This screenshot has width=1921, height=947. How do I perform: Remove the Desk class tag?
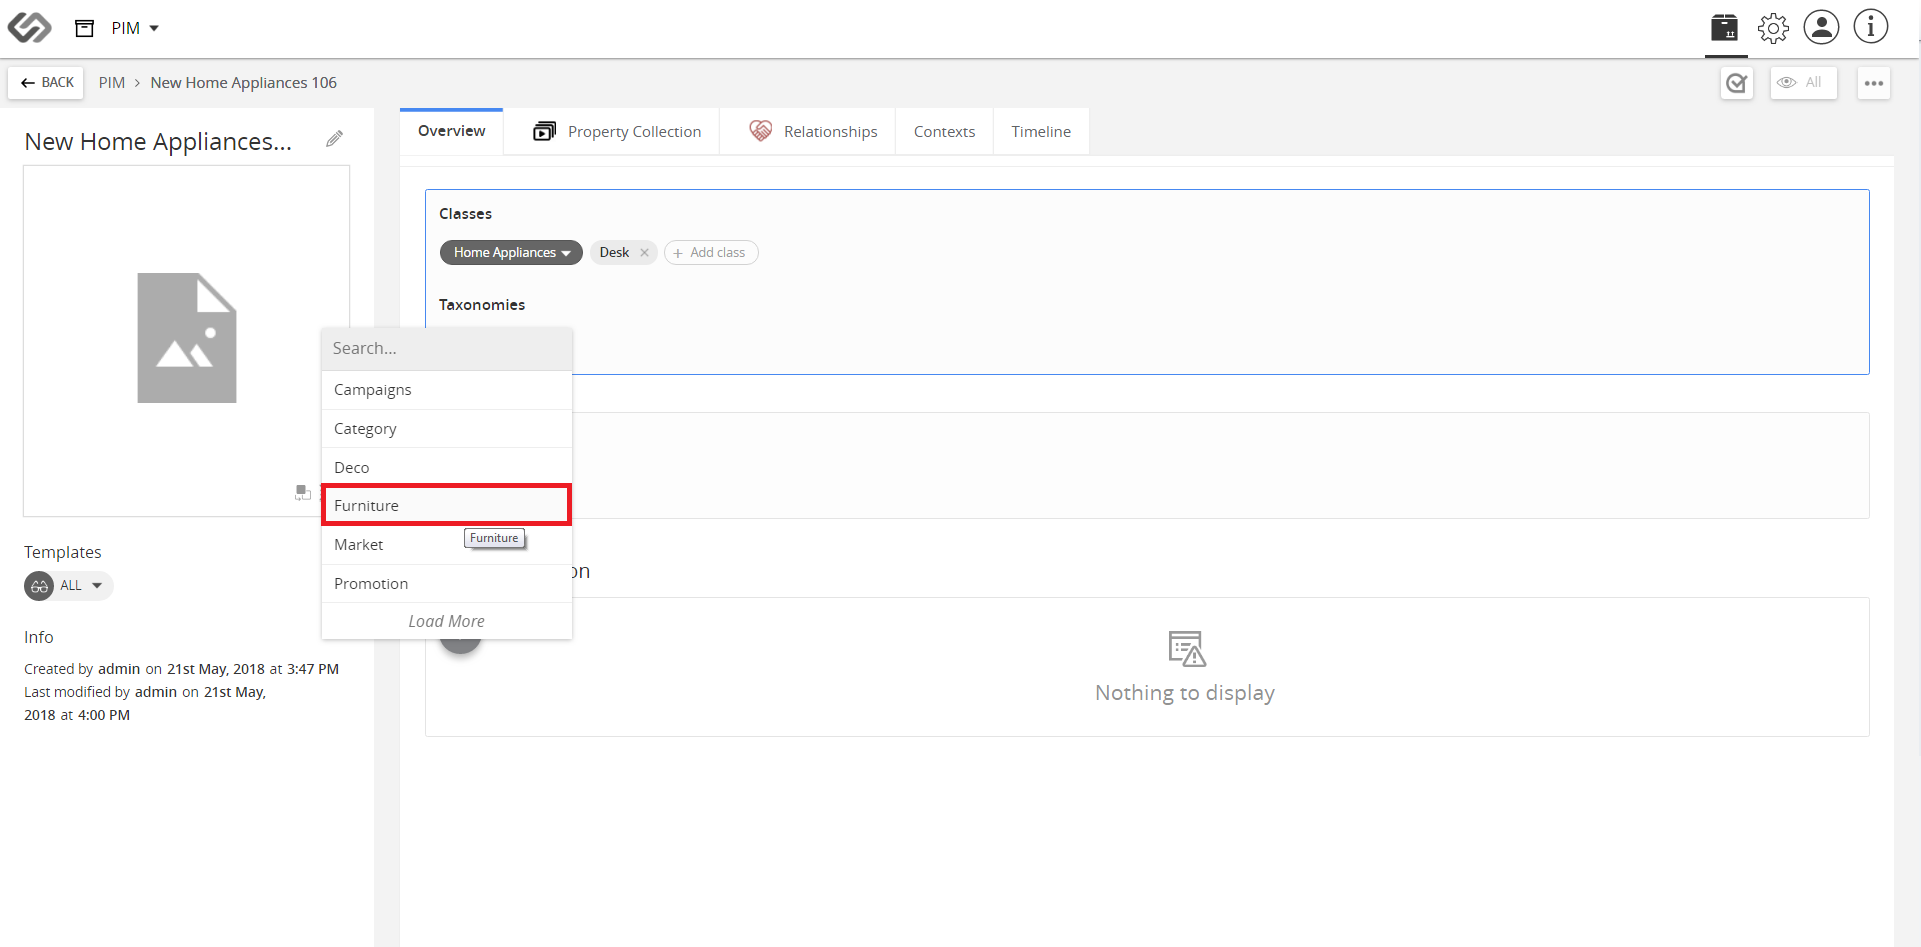pos(644,253)
